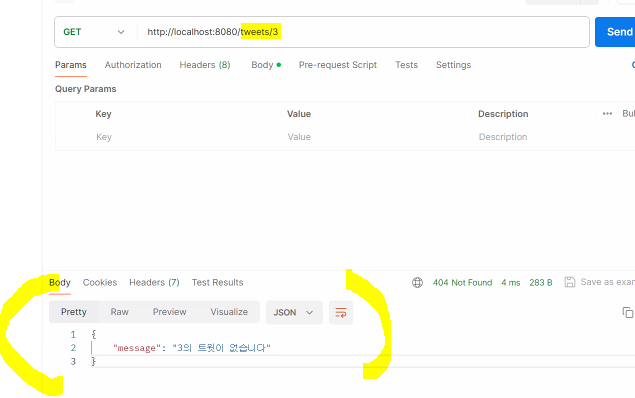Image resolution: width=635 pixels, height=398 pixels.
Task: Open the Authorization tab
Action: point(133,65)
